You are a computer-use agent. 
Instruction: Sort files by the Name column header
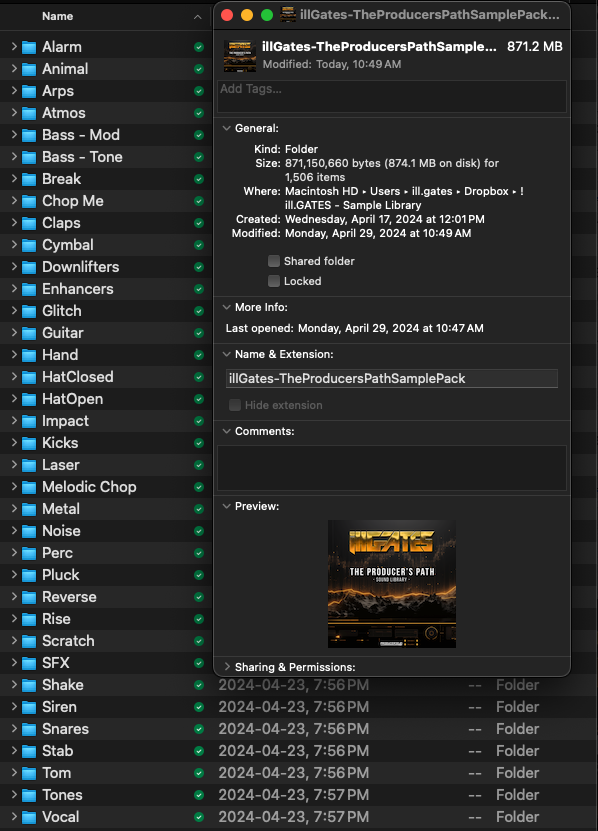click(x=57, y=16)
